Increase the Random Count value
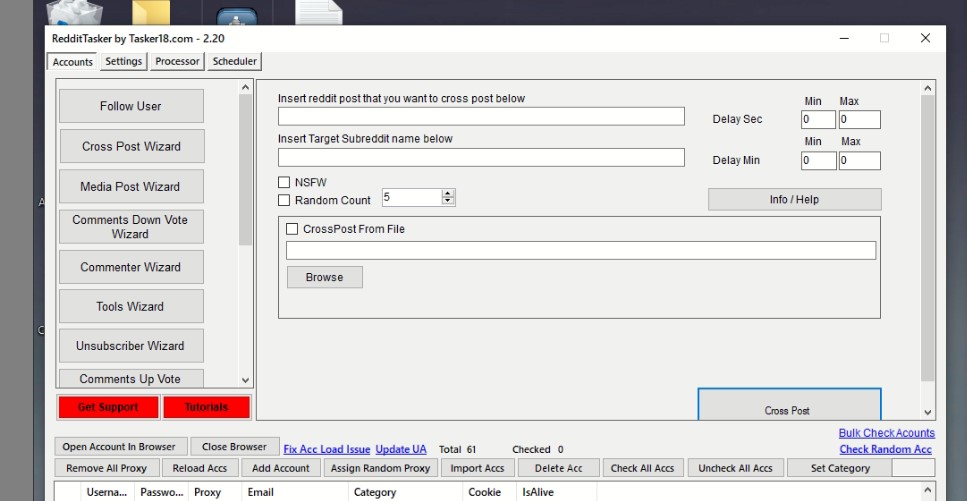 (x=448, y=193)
